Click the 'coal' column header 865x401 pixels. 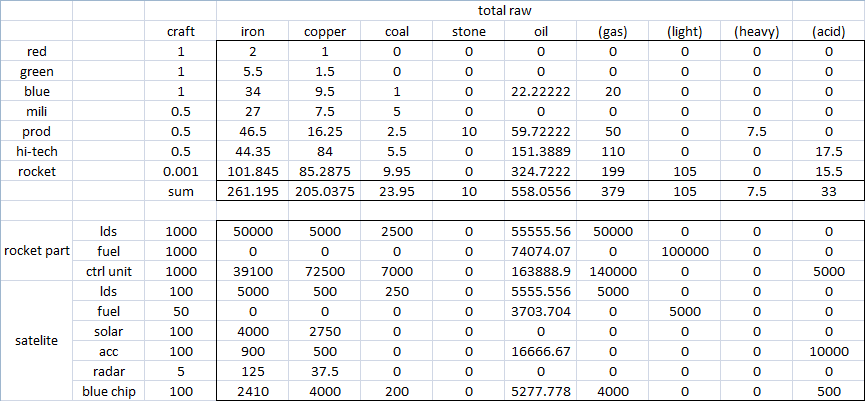(397, 31)
